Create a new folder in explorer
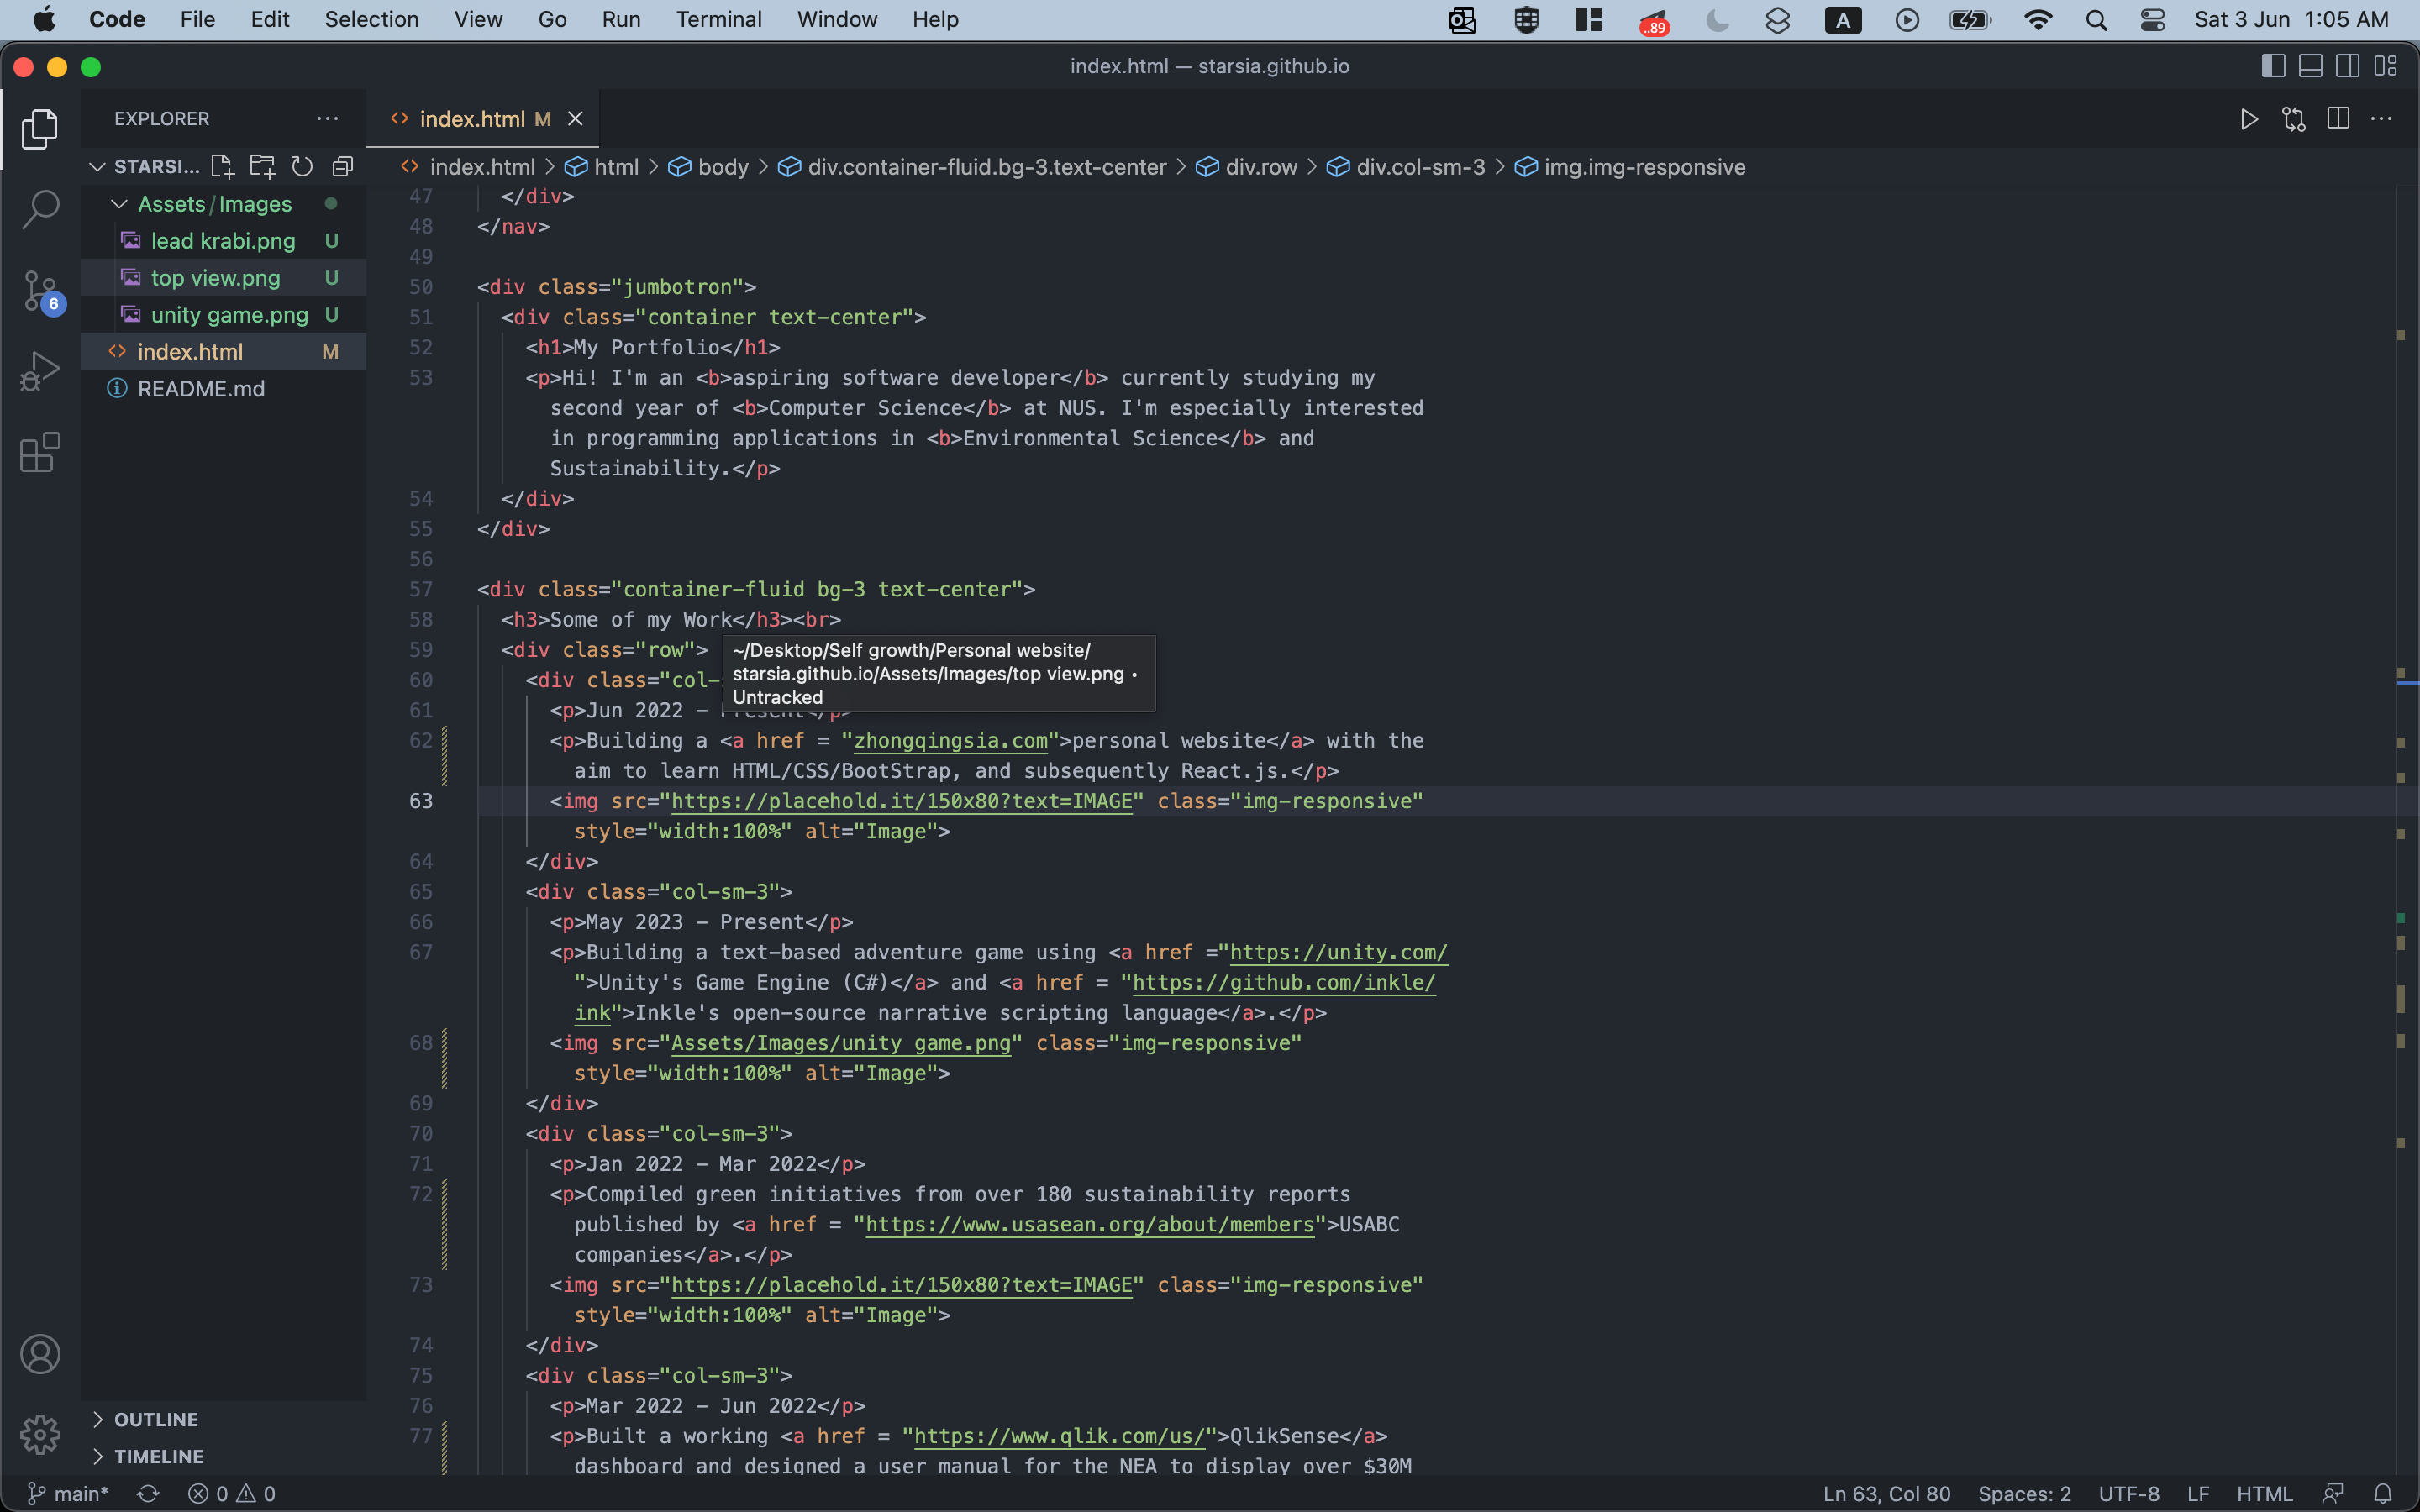The image size is (2420, 1512). tap(262, 166)
